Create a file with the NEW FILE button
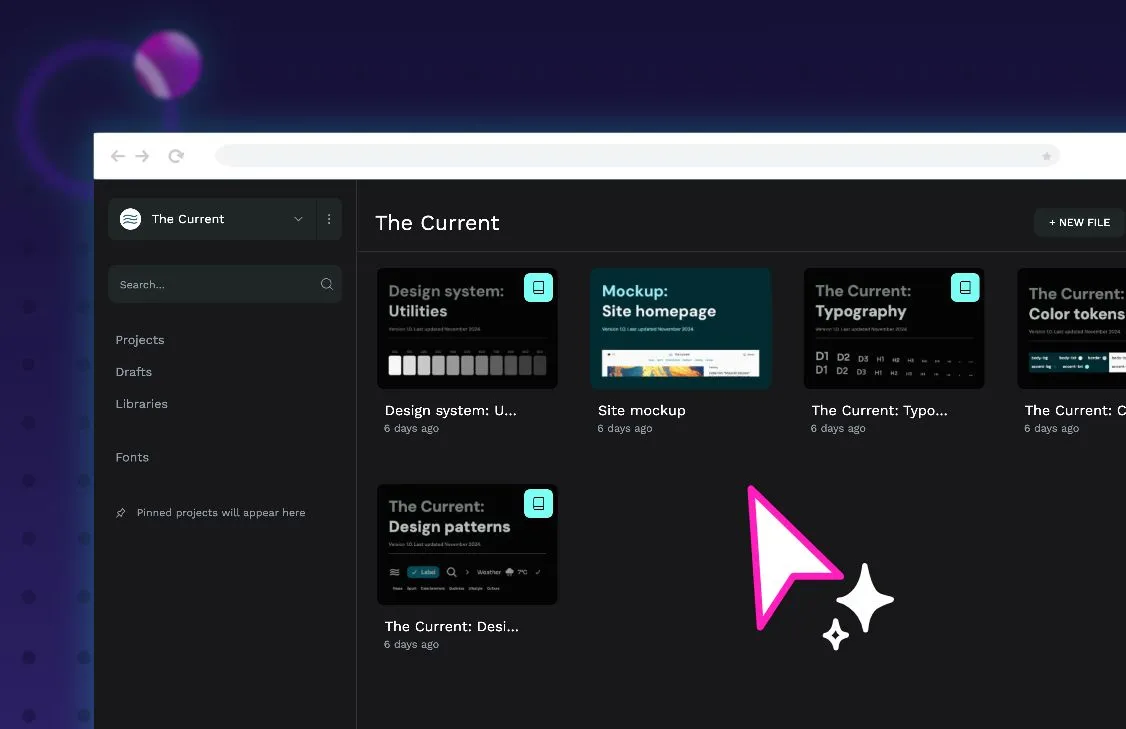This screenshot has width=1126, height=729. [x=1079, y=222]
